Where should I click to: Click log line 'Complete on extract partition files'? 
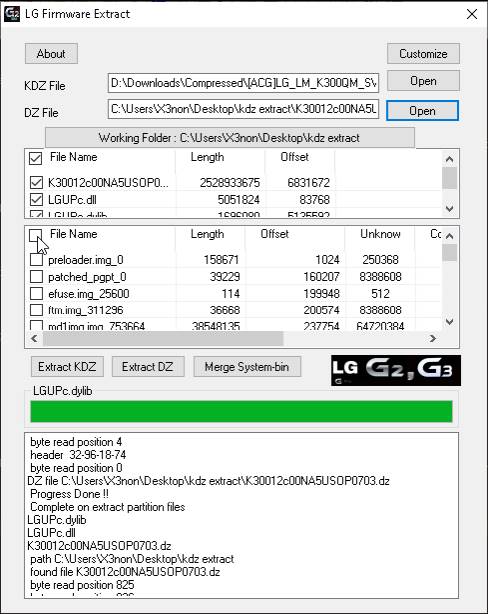(108, 507)
